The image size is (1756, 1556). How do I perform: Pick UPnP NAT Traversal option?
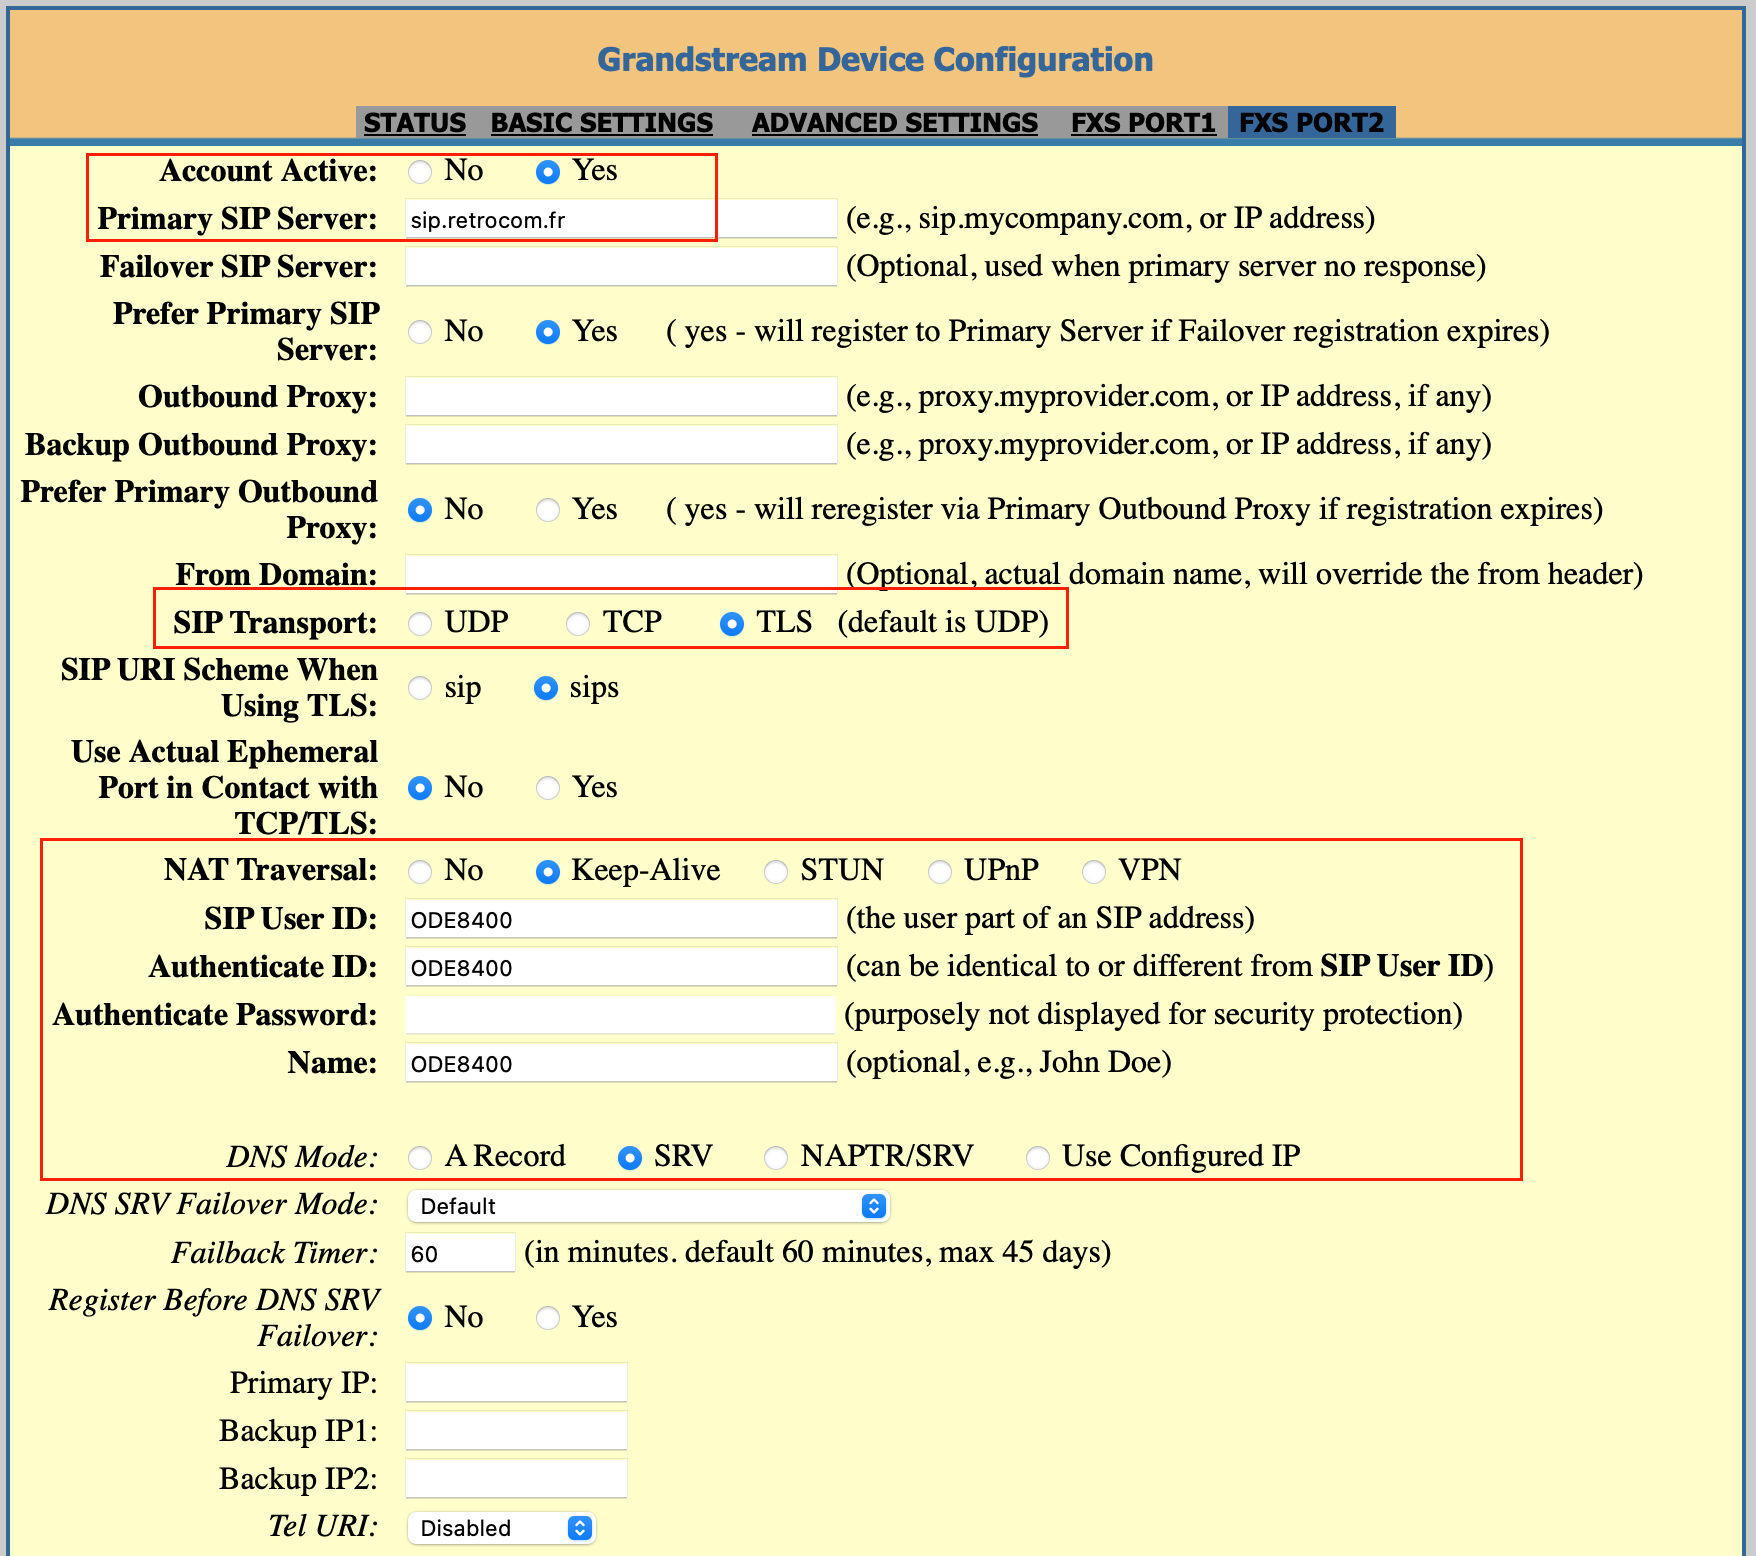940,872
